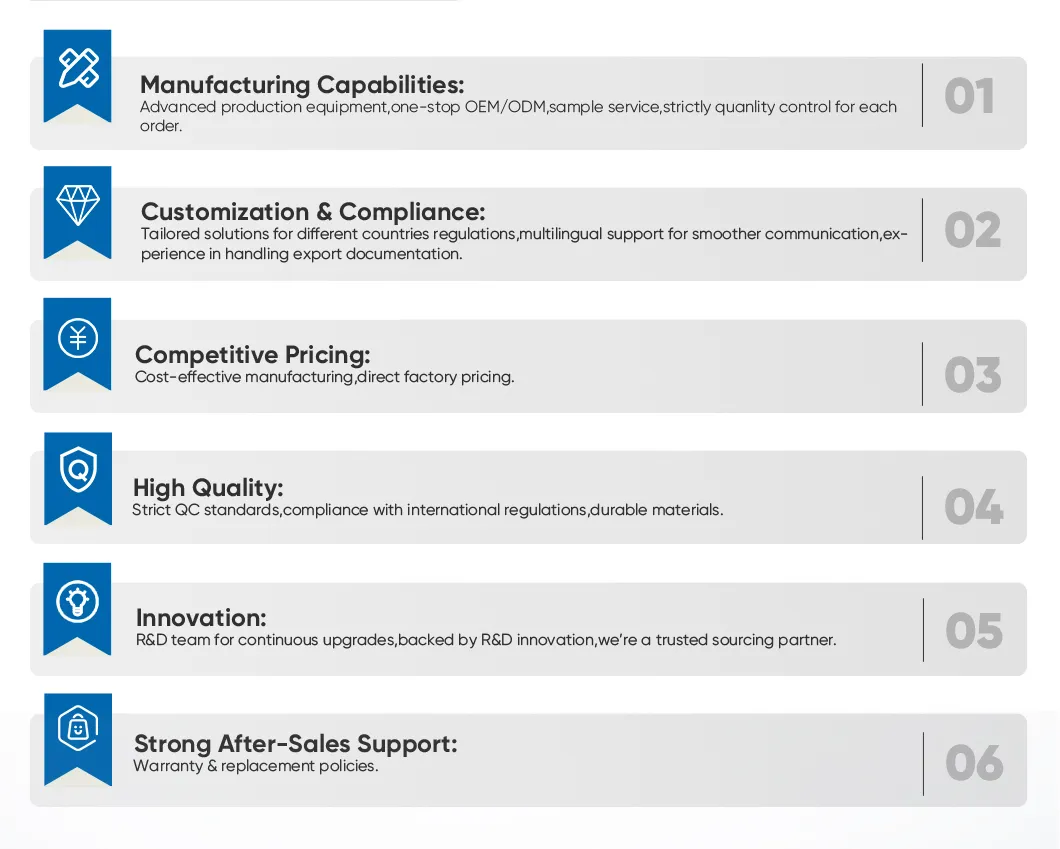Click the Warranty & replacement policies text
The image size is (1060, 849).
(256, 767)
